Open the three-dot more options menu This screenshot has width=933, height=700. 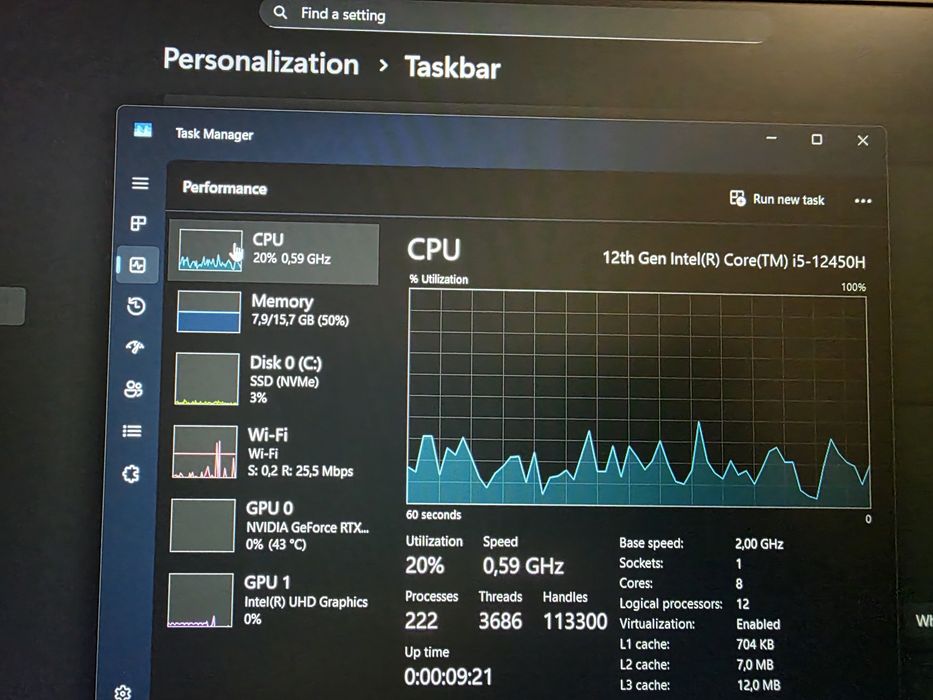pos(863,201)
